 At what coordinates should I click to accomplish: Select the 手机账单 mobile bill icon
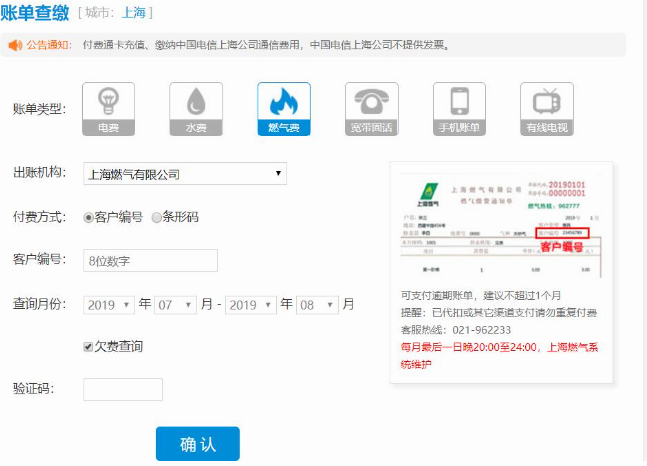tap(459, 109)
